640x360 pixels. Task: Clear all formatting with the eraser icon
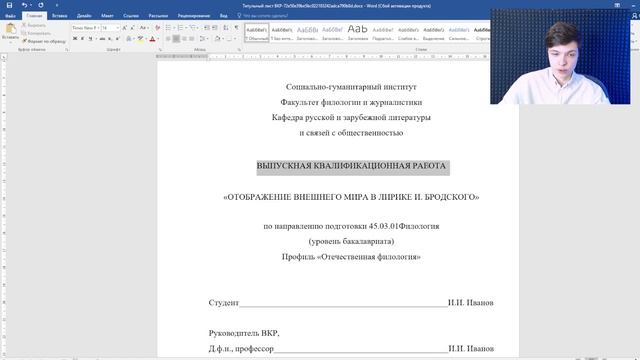coord(158,28)
